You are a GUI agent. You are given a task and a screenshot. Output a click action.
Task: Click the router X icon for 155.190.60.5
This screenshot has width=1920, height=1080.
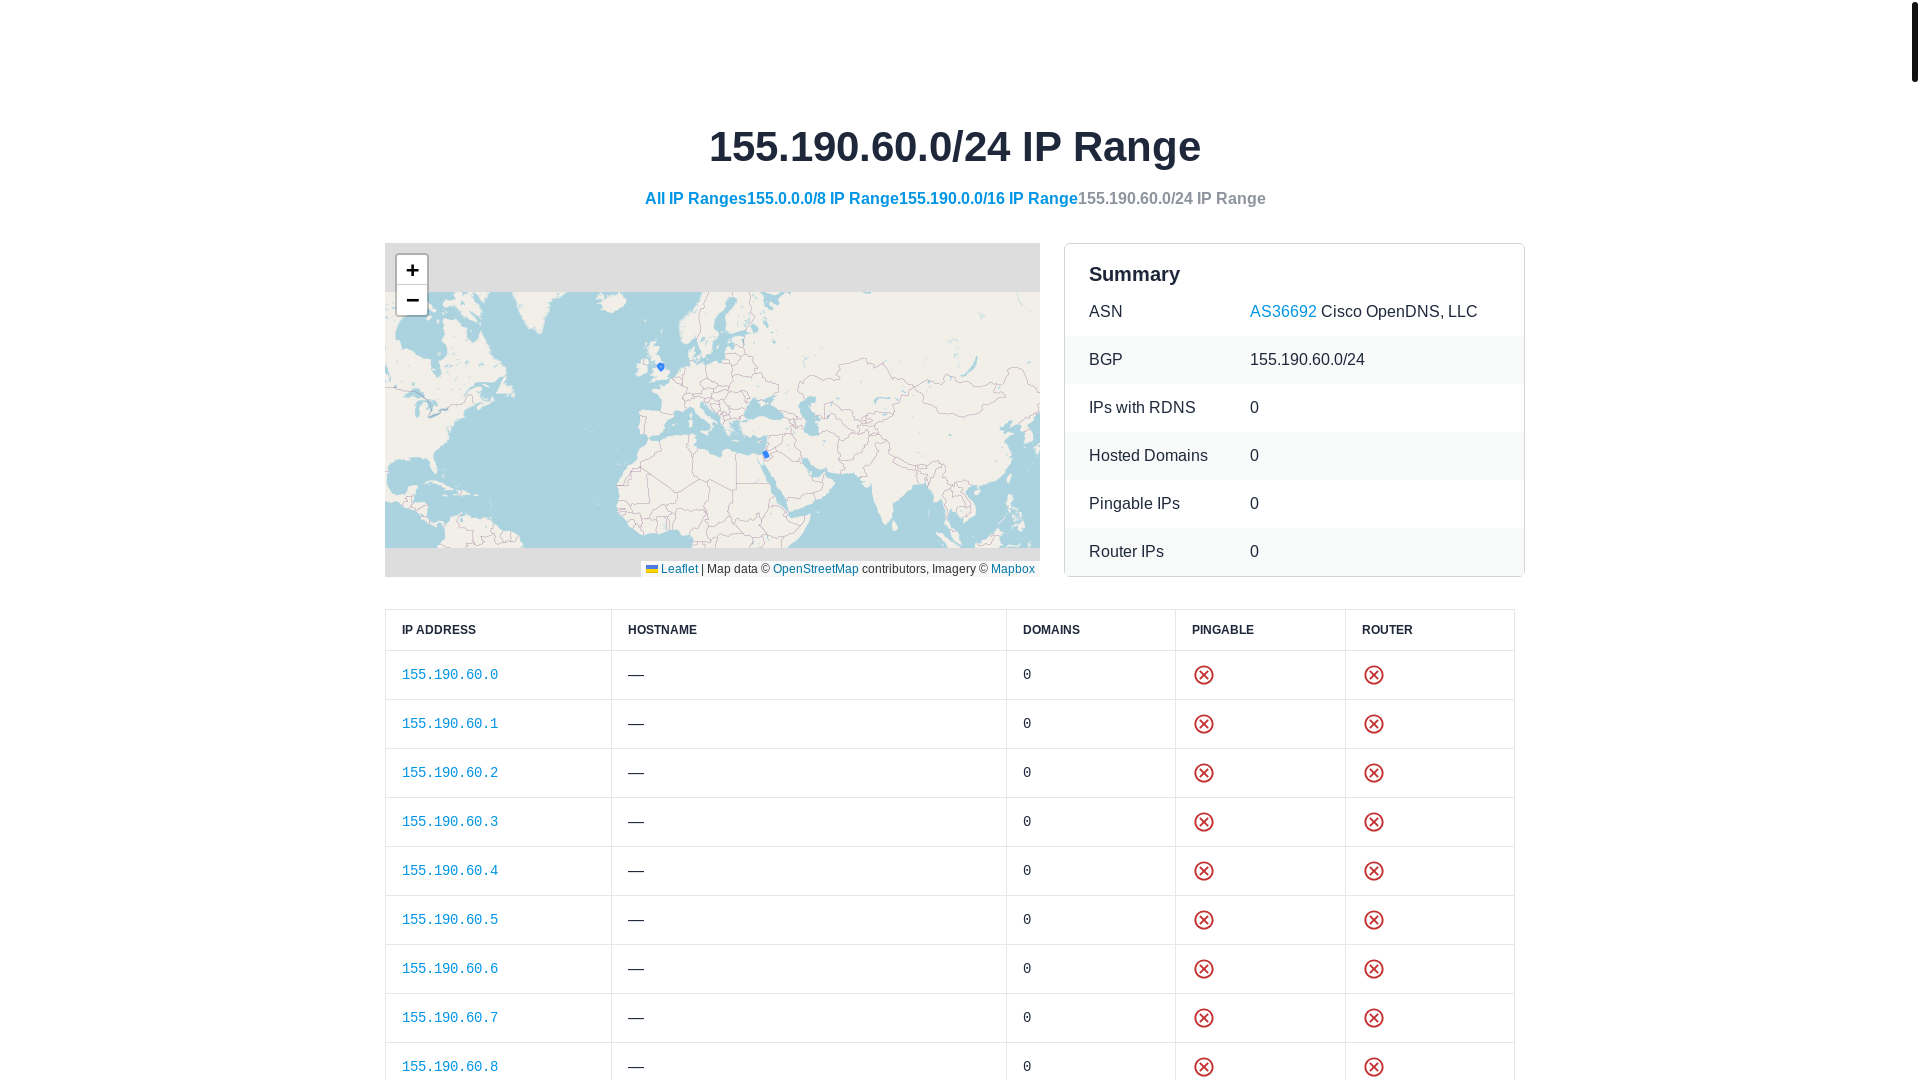1374,920
